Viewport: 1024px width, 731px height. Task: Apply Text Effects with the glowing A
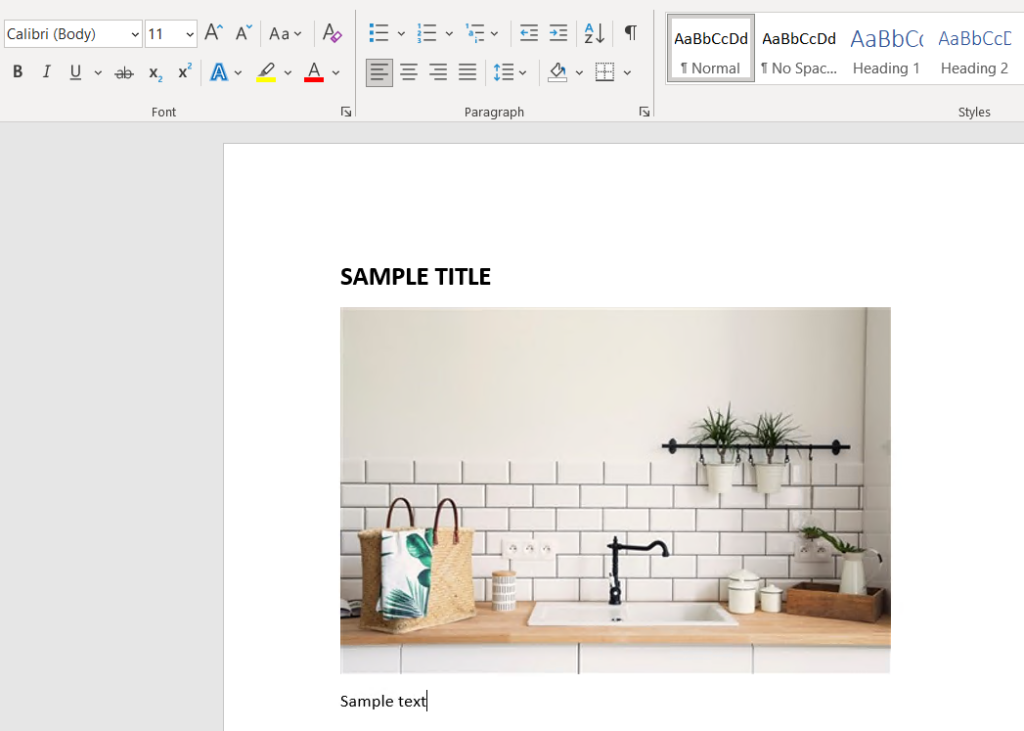click(219, 73)
